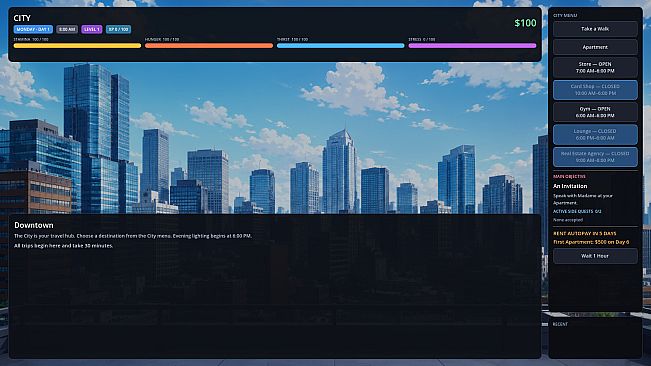Select the closed Real Estate Agency entry

click(x=595, y=157)
